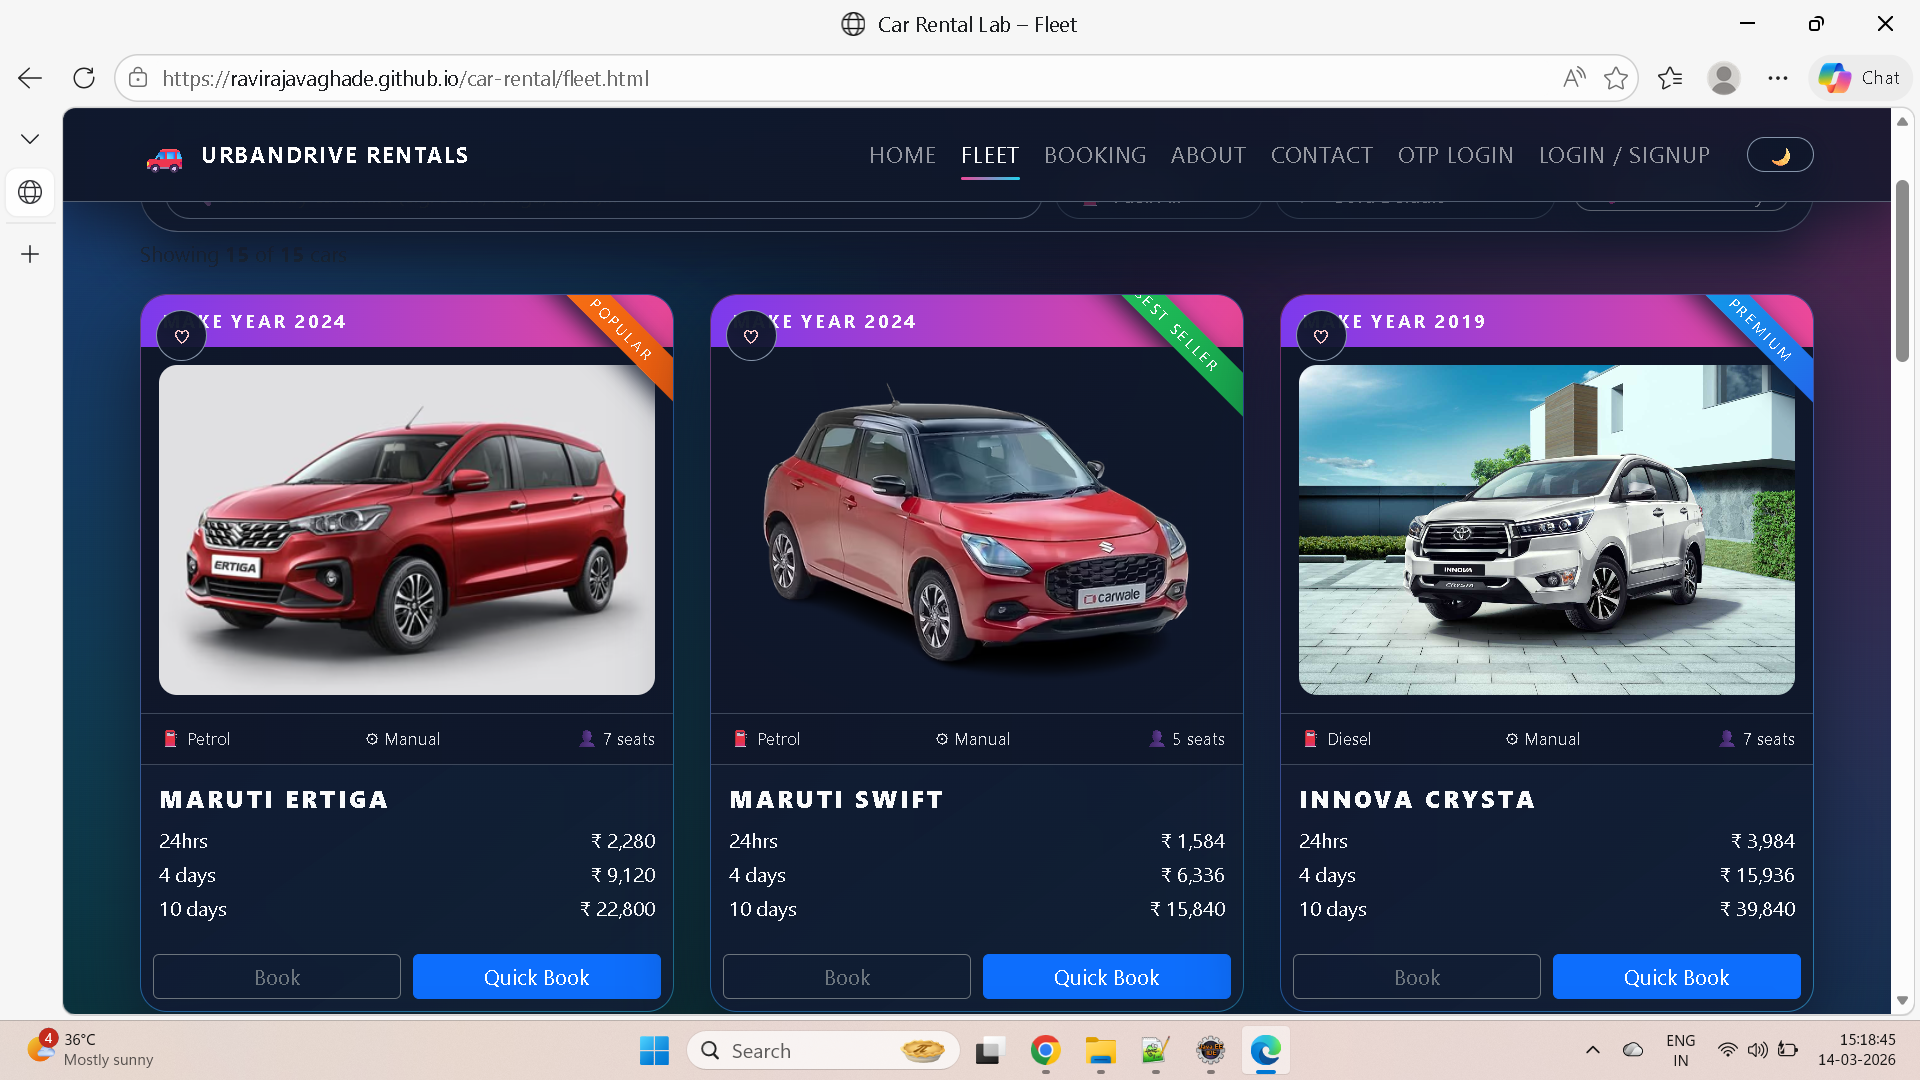Click the Maruti Ertiga car image
The height and width of the screenshot is (1080, 1920).
pyautogui.click(x=407, y=530)
